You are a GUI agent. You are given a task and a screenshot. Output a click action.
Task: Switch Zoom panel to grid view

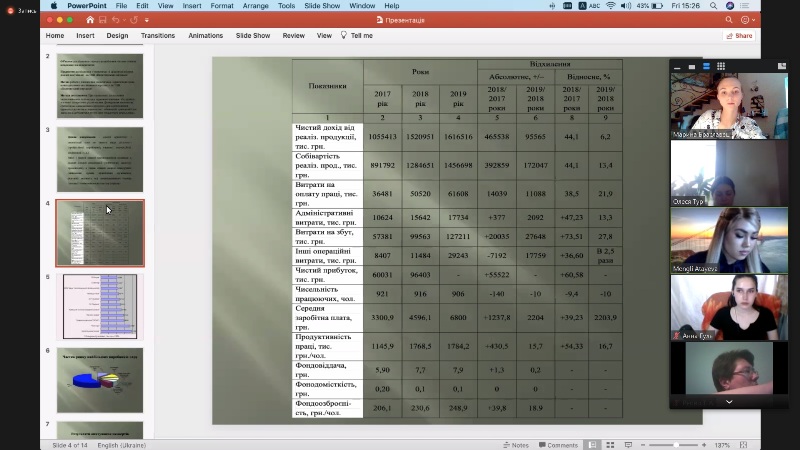(721, 66)
